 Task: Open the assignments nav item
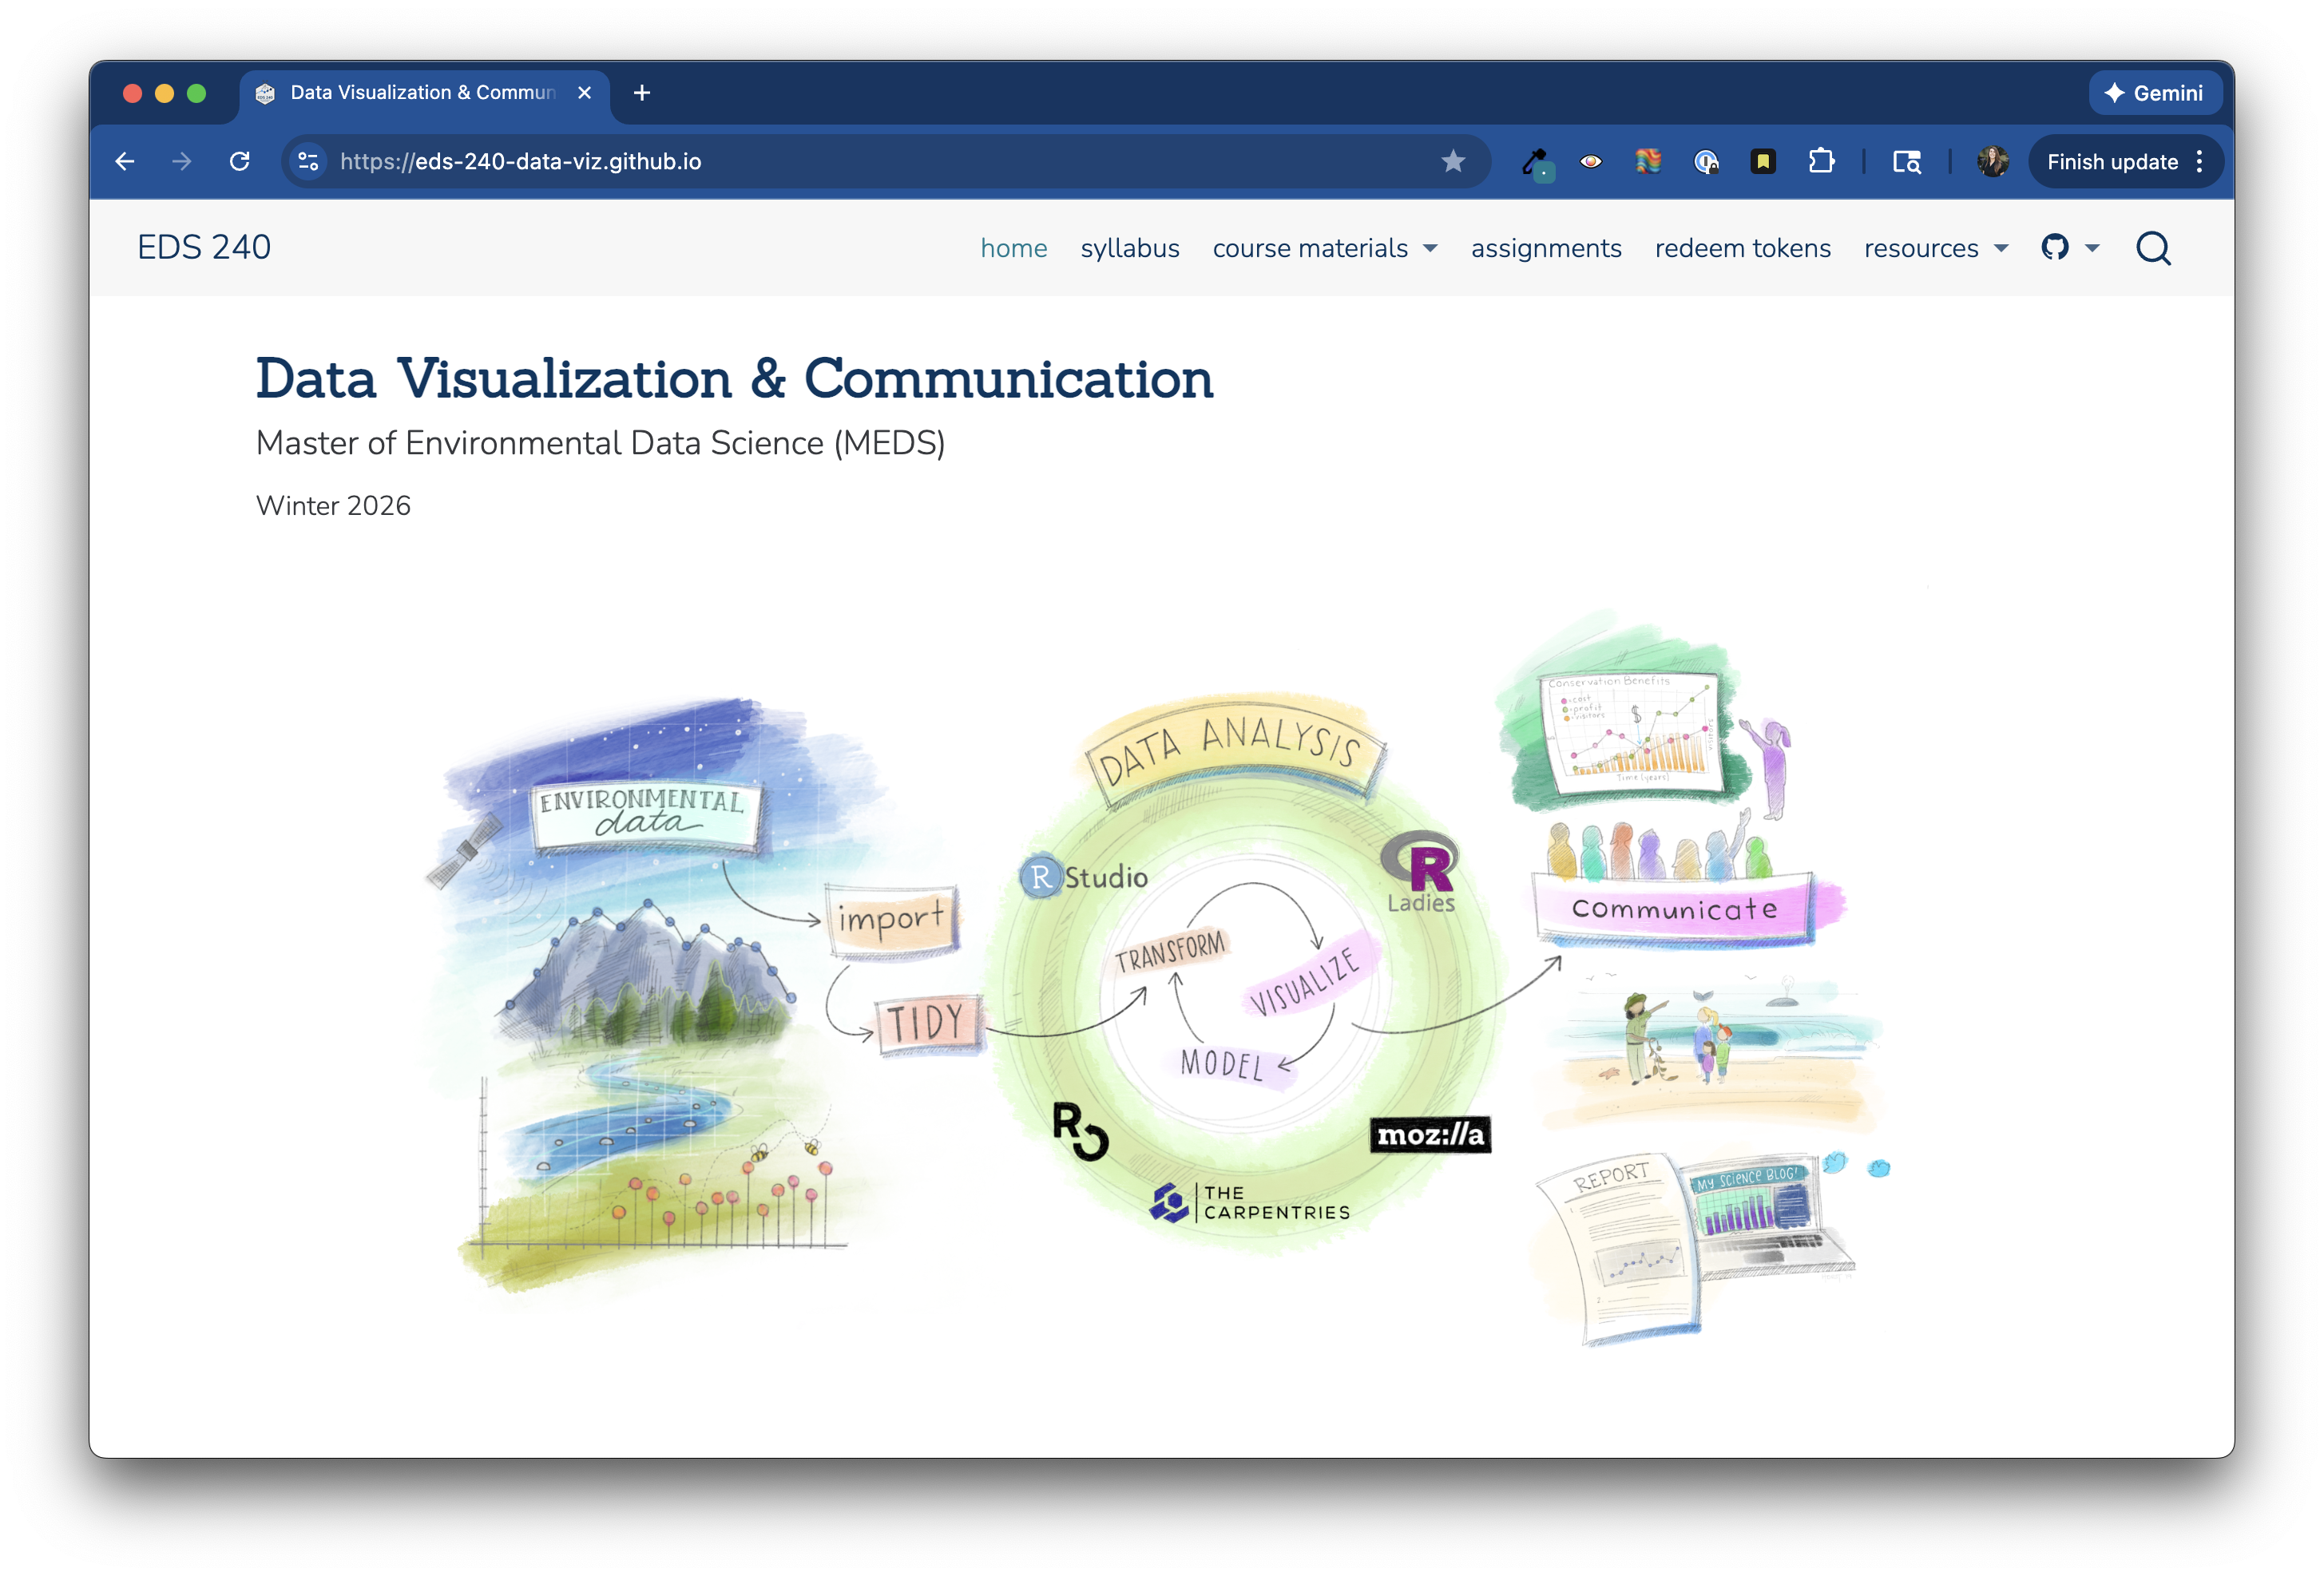[x=1545, y=248]
